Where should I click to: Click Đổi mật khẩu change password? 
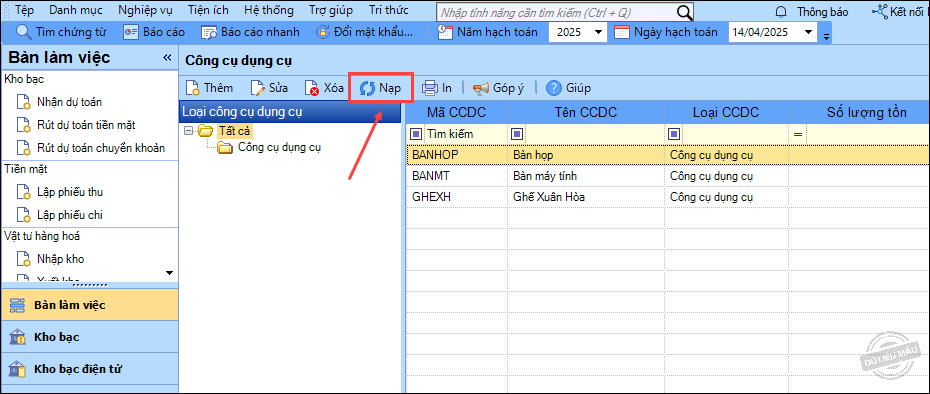(x=364, y=32)
